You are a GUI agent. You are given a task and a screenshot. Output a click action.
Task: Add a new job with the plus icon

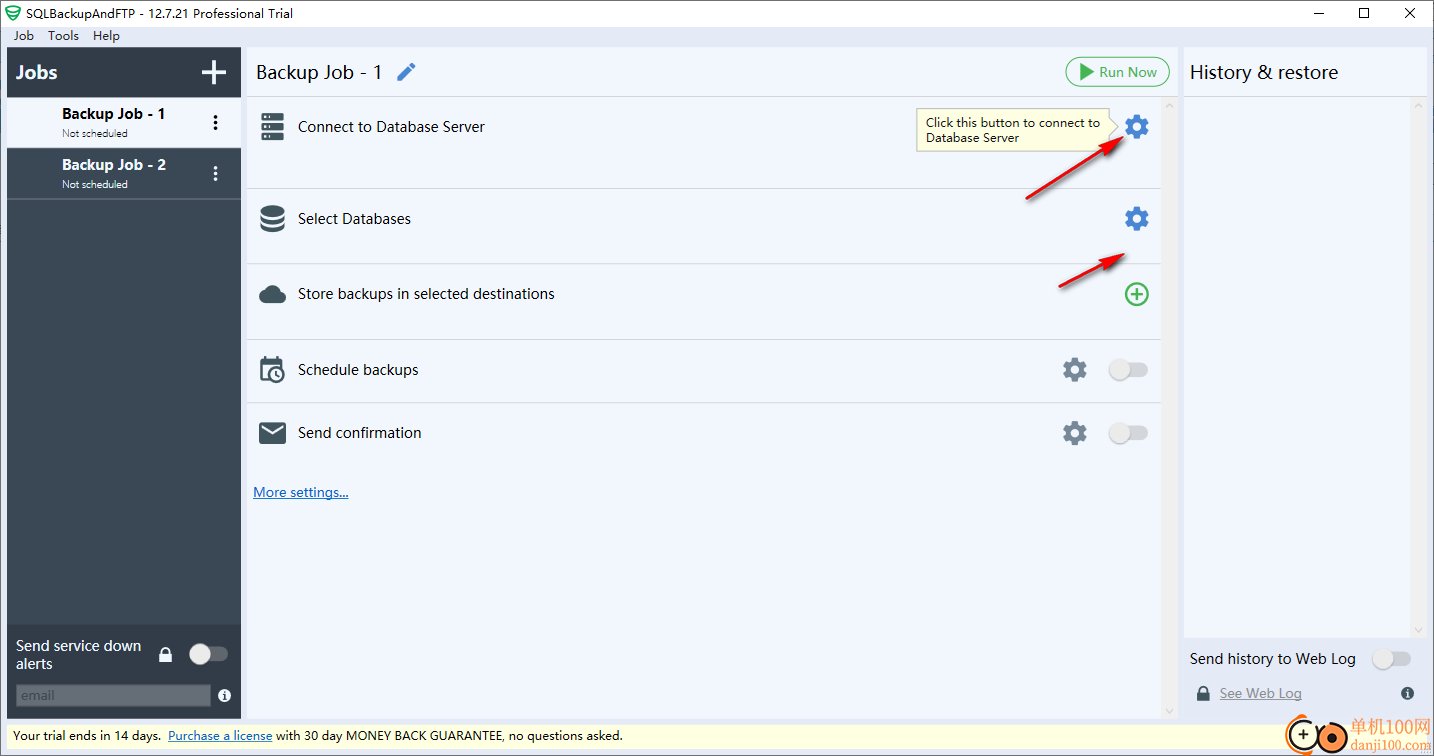point(213,72)
